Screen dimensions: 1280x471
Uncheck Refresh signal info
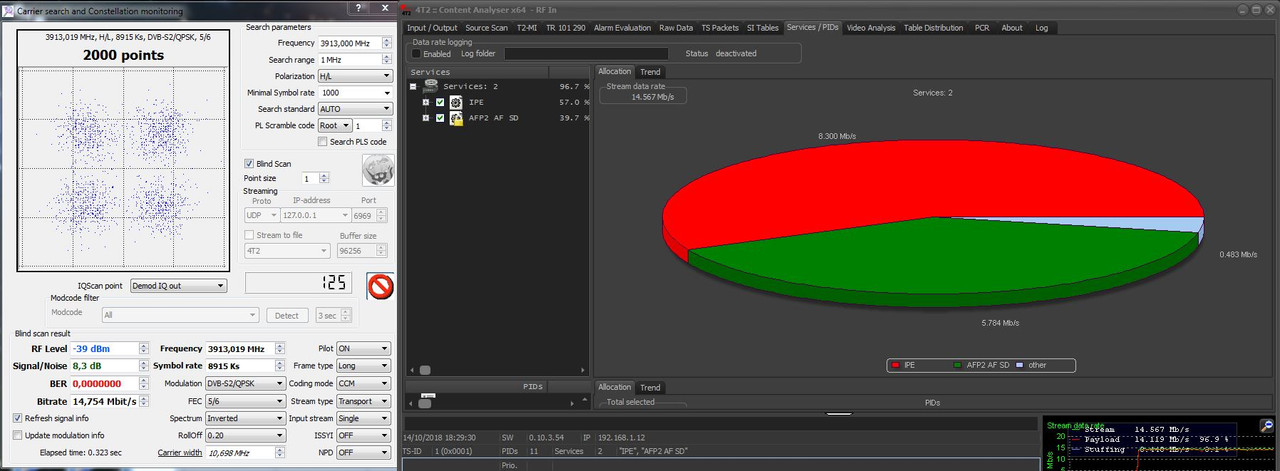pyautogui.click(x=17, y=418)
